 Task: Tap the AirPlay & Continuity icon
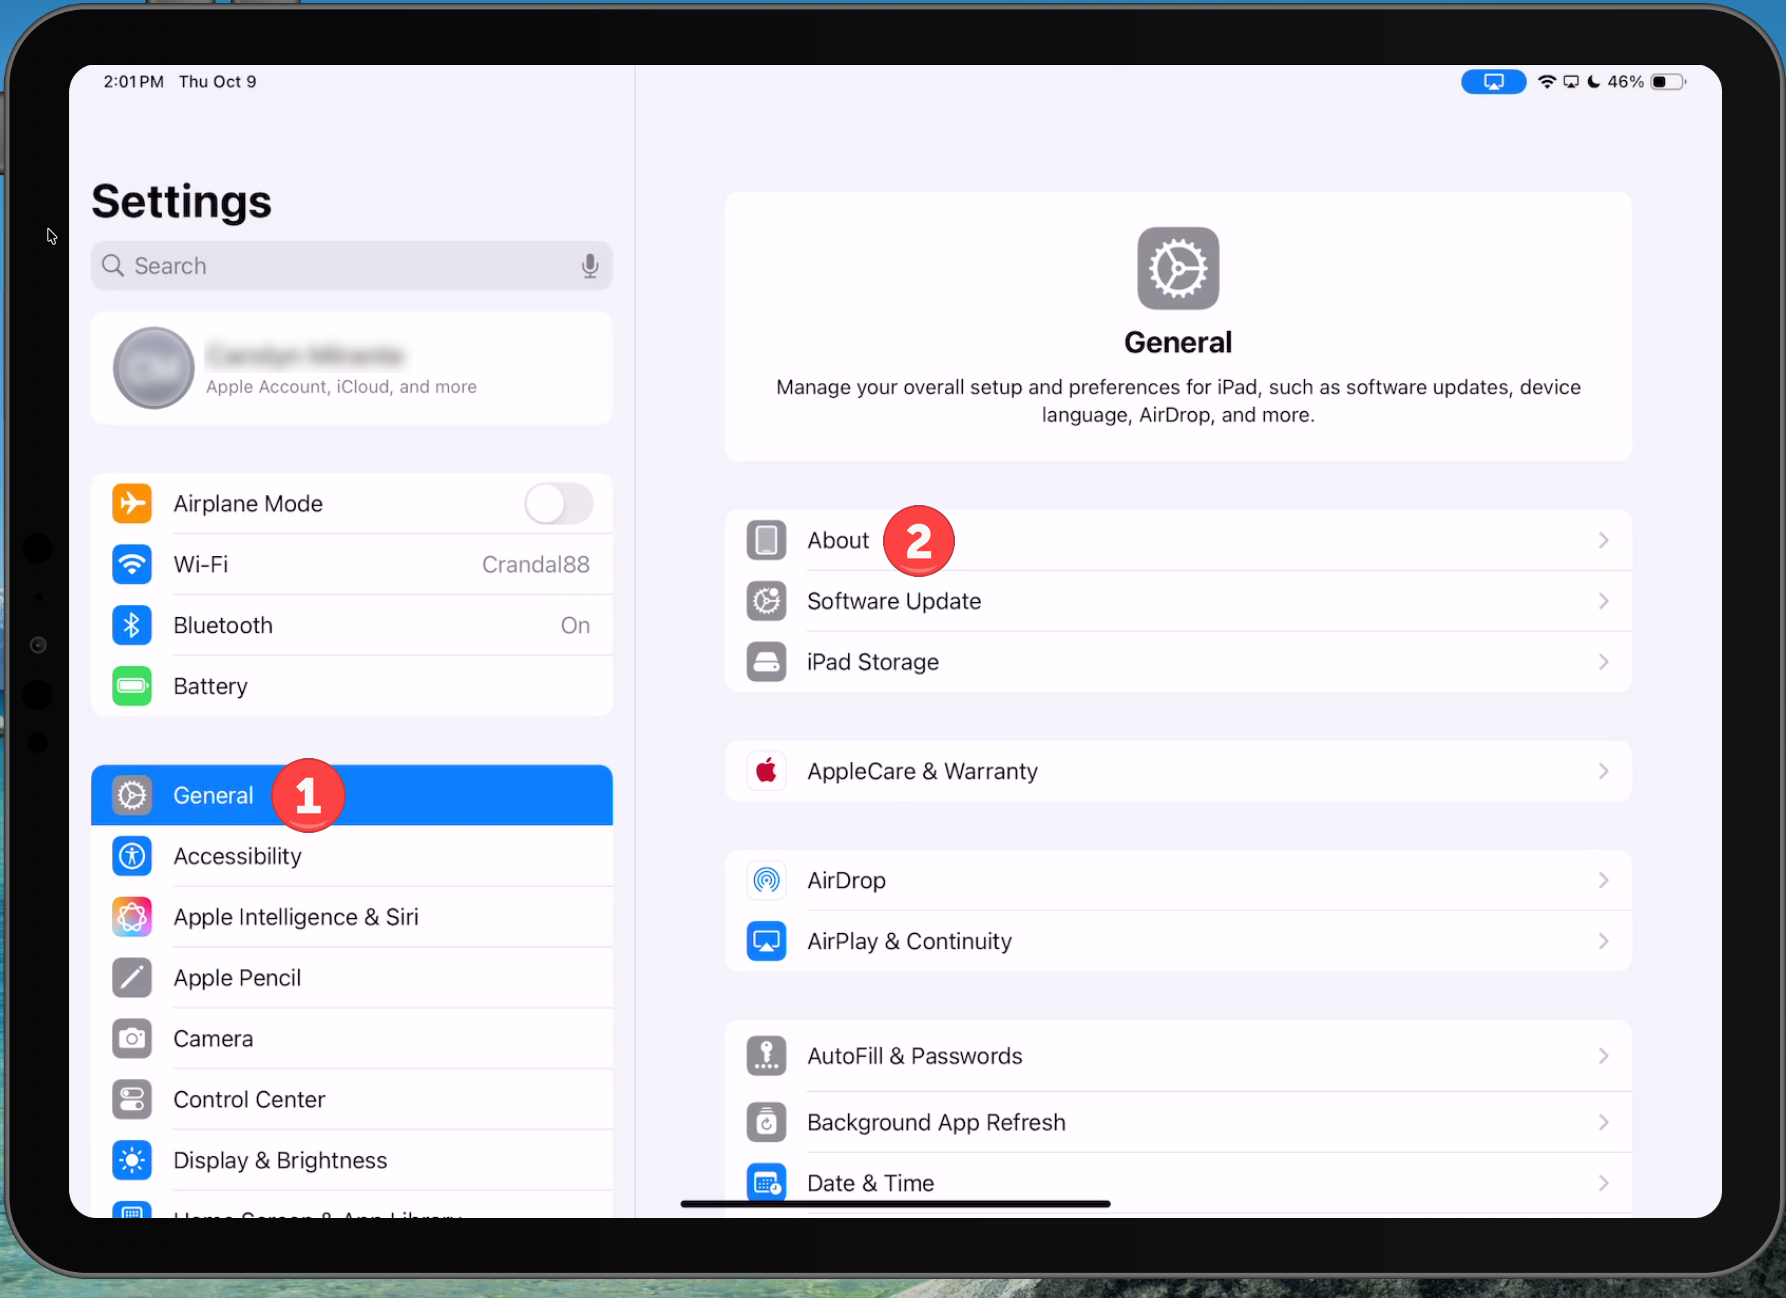[x=767, y=941]
